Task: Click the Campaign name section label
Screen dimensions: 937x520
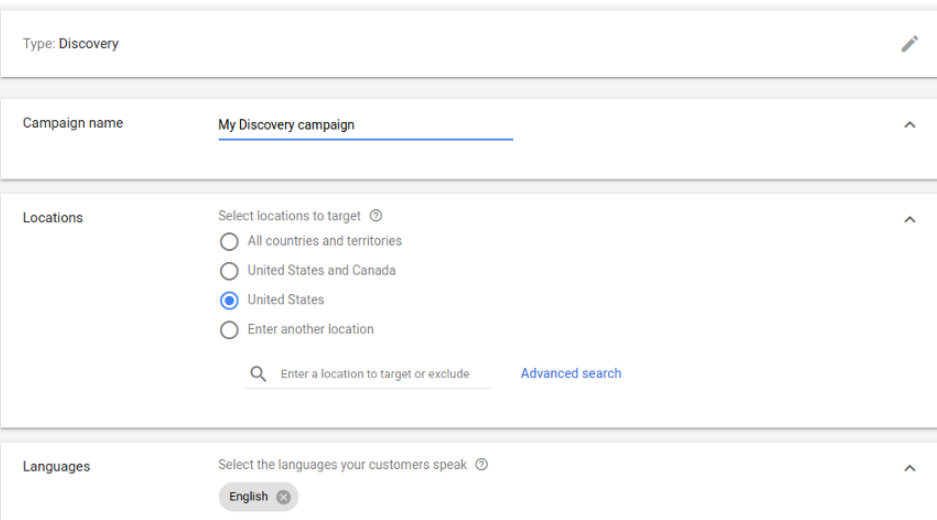Action: (x=73, y=123)
